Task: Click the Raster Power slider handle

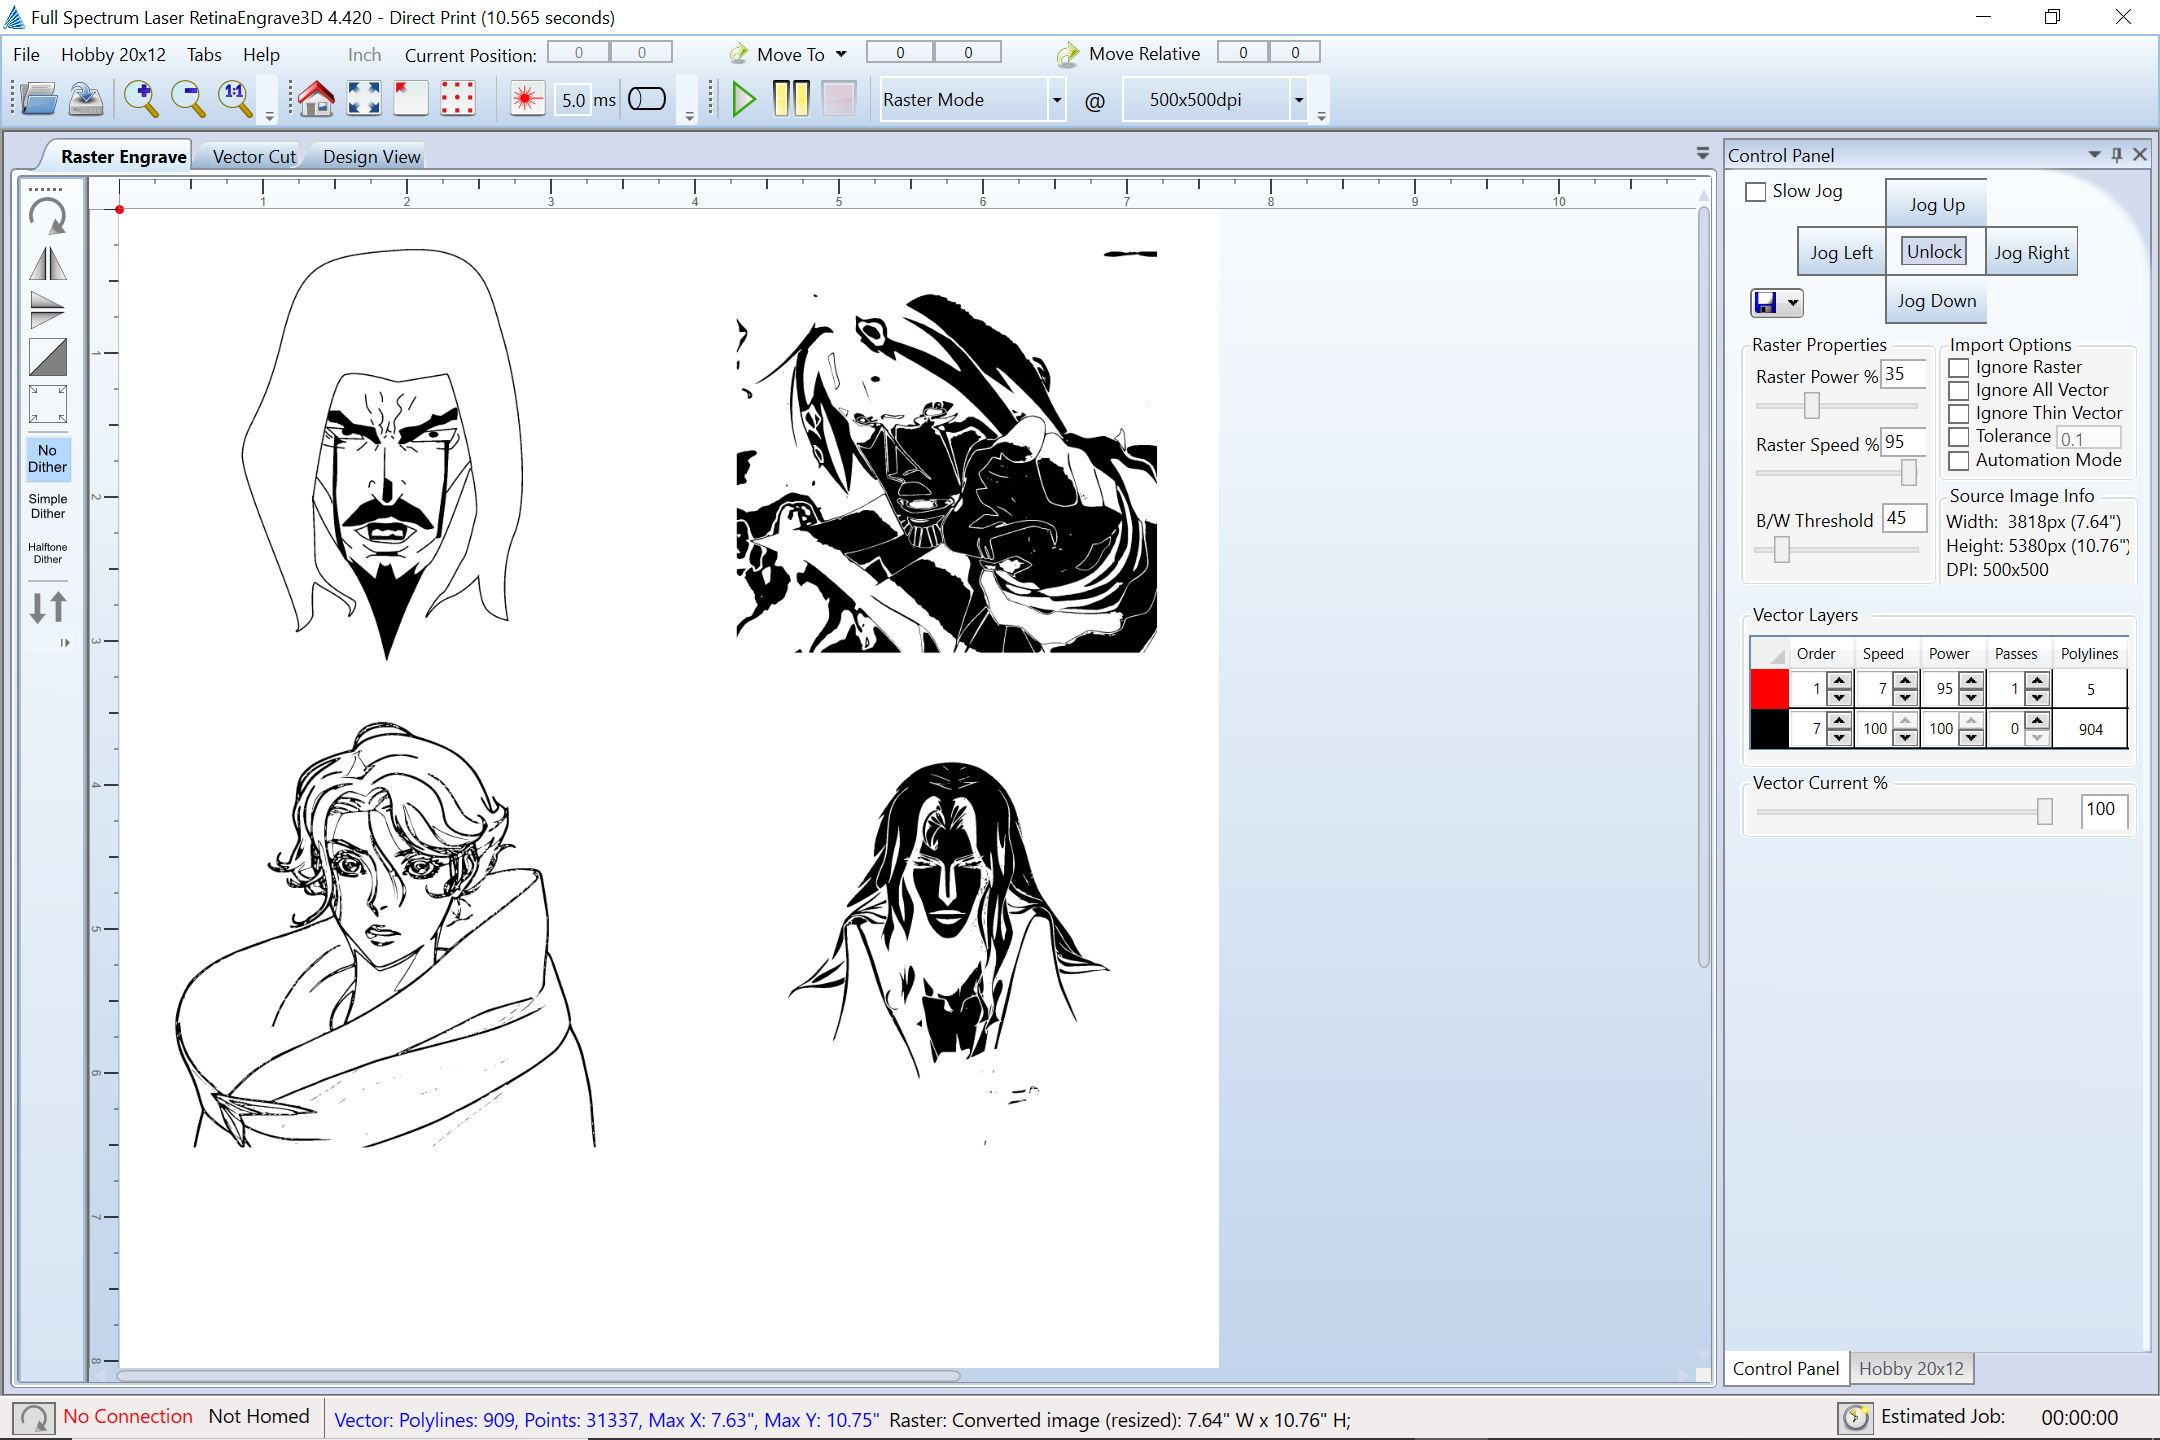Action: click(1811, 405)
